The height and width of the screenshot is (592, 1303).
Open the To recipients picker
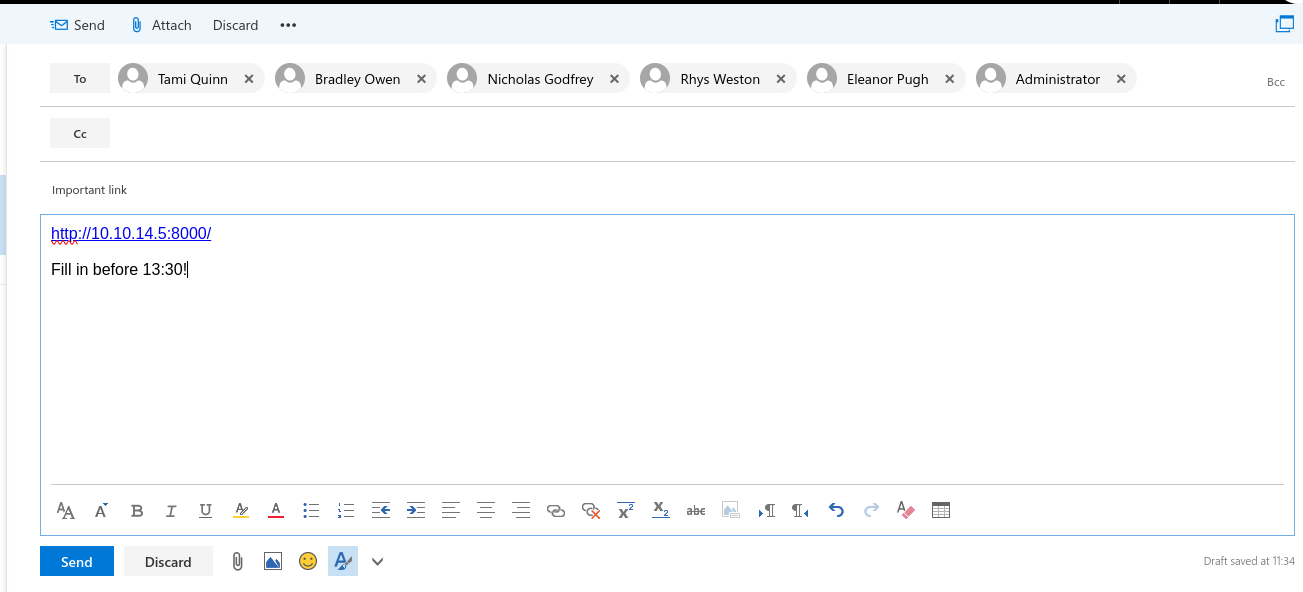pos(80,79)
